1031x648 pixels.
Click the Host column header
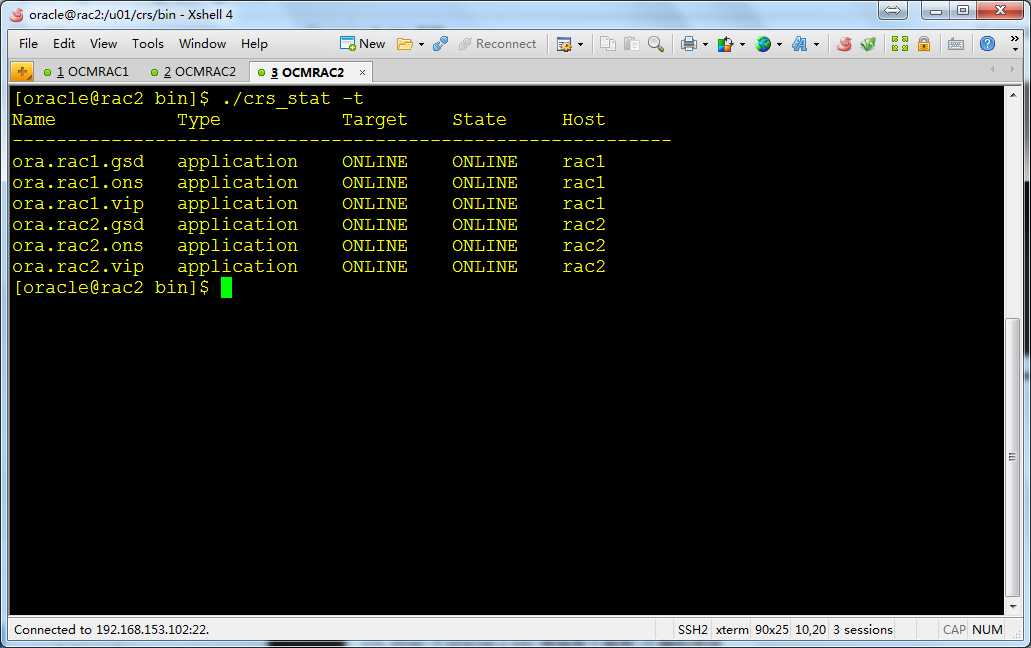pos(583,120)
